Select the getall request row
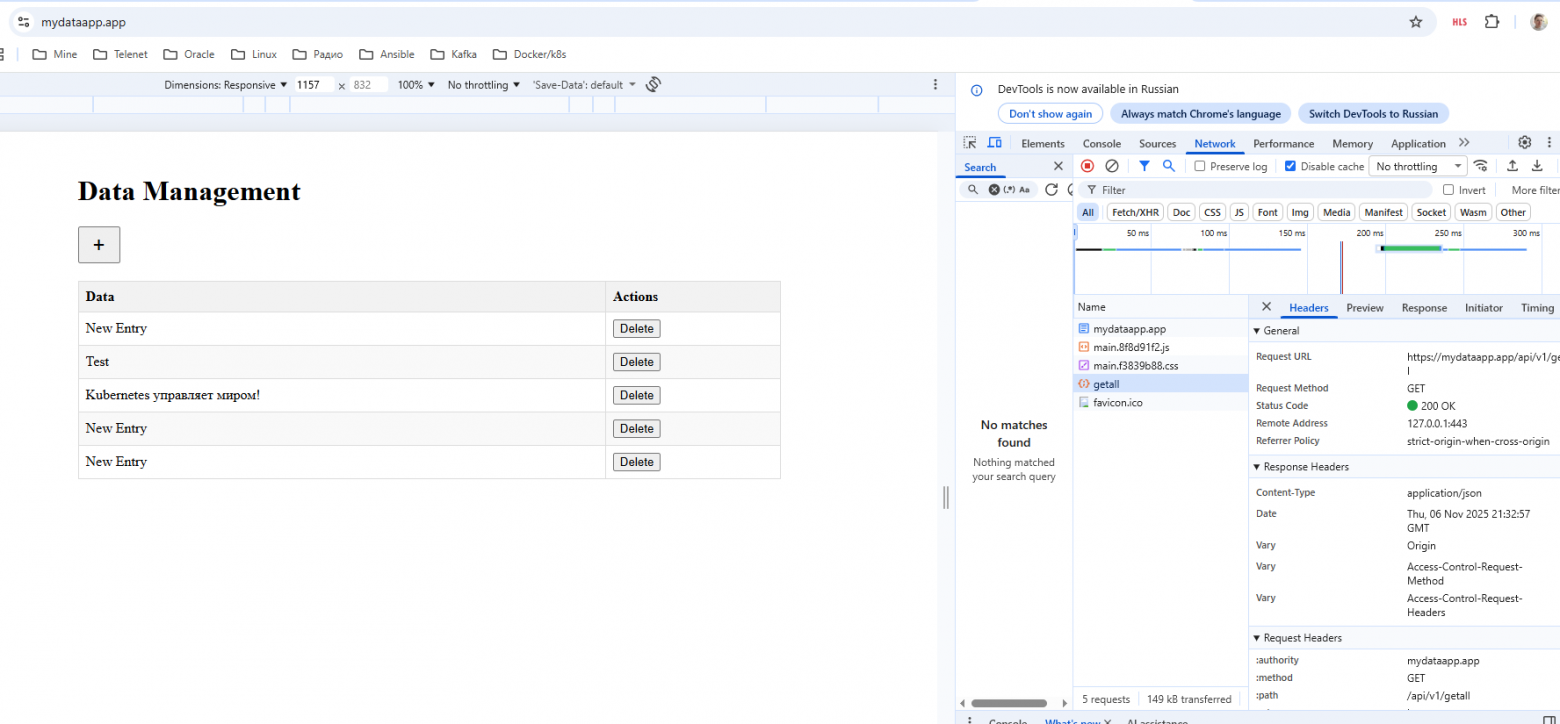The width and height of the screenshot is (1560, 724). coord(1105,383)
